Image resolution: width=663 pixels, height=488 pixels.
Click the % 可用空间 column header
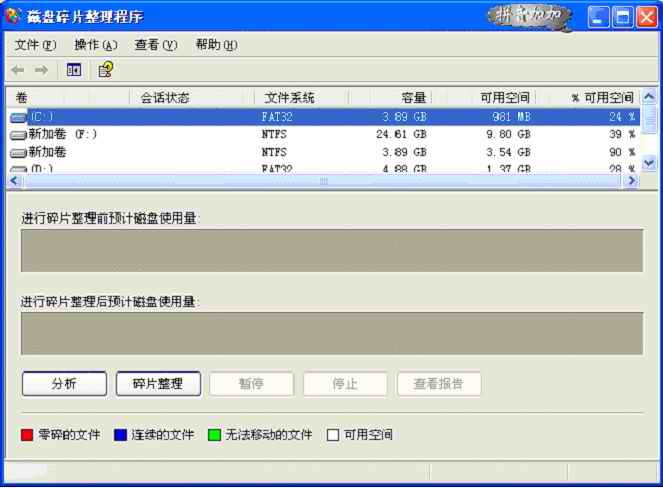[588, 98]
